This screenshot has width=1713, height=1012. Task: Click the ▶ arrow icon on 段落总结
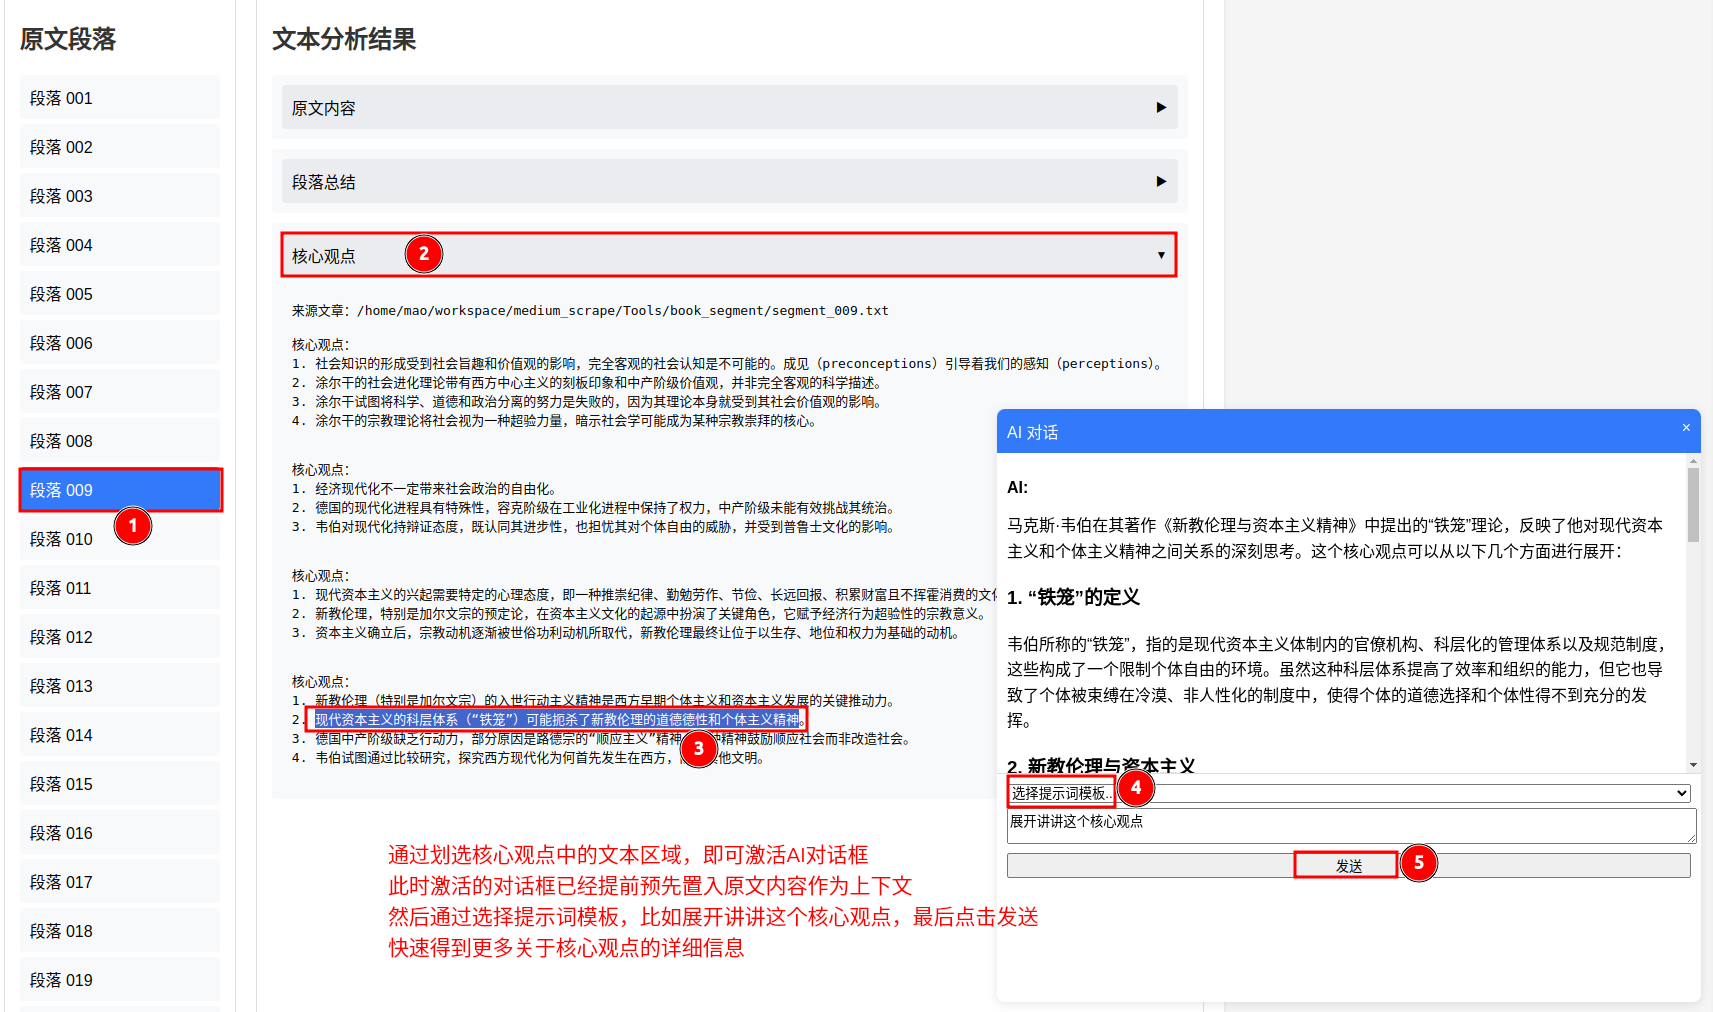[x=1161, y=181]
